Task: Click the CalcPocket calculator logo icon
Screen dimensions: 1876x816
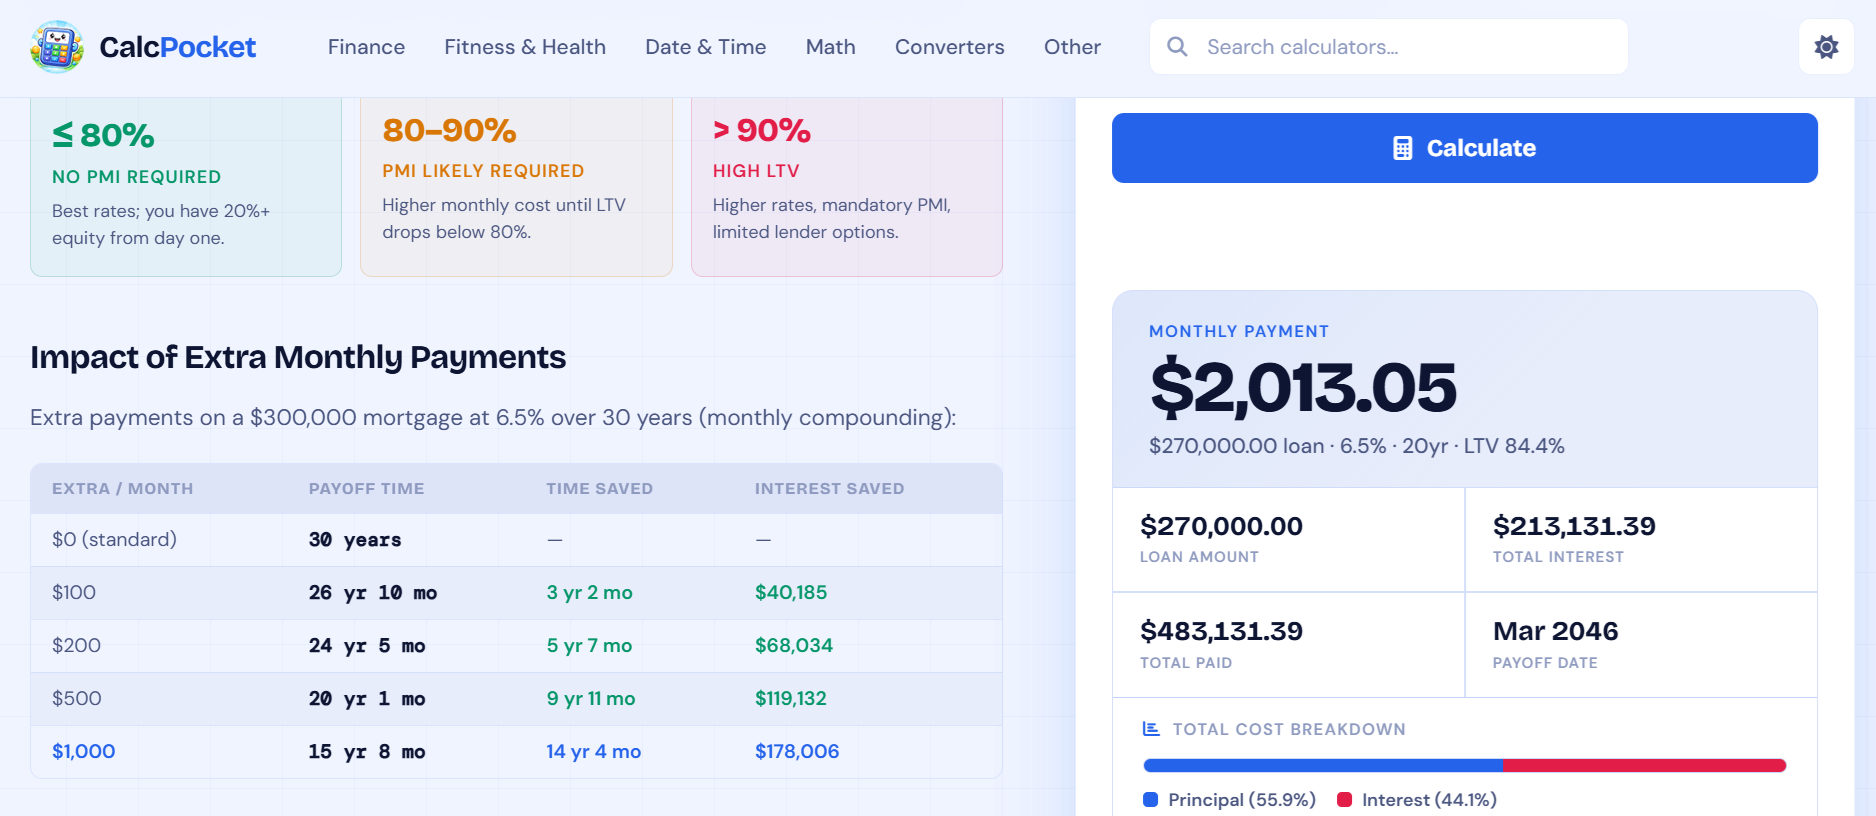Action: [x=57, y=47]
